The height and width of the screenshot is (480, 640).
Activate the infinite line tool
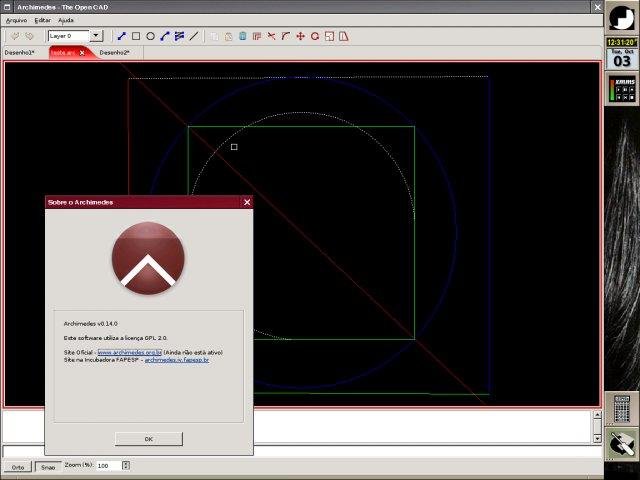click(x=193, y=36)
